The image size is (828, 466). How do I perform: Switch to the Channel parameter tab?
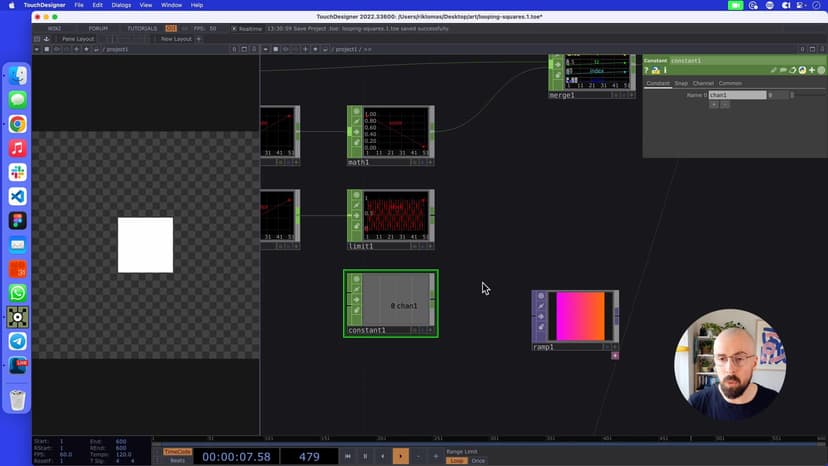(x=703, y=83)
